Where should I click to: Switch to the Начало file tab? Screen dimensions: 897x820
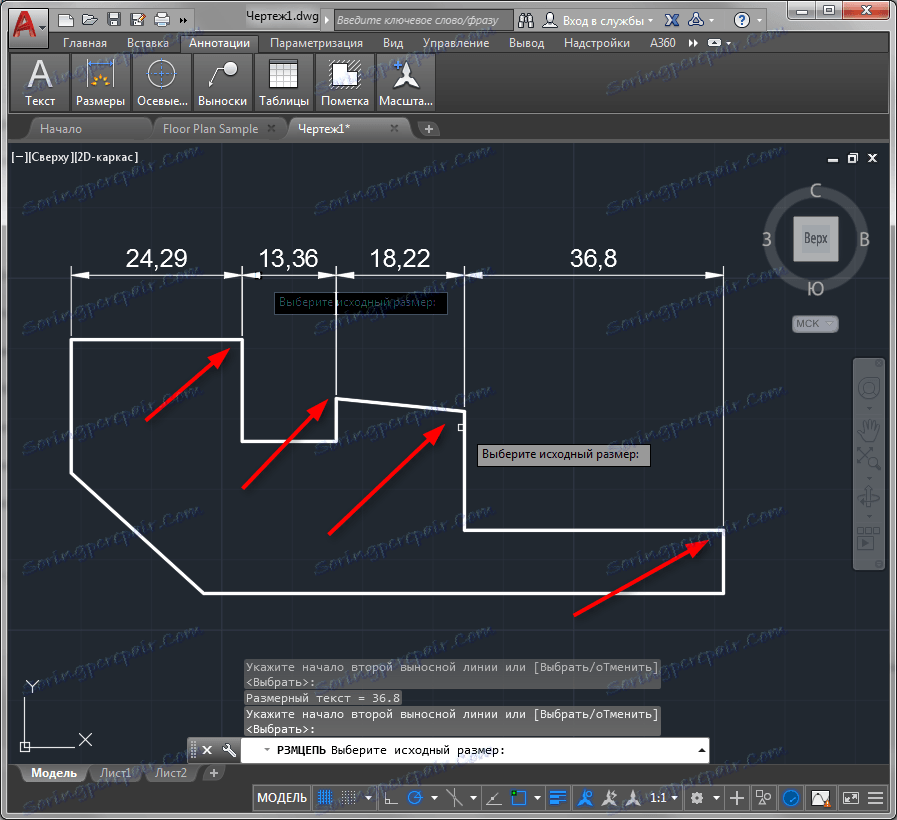[x=61, y=129]
